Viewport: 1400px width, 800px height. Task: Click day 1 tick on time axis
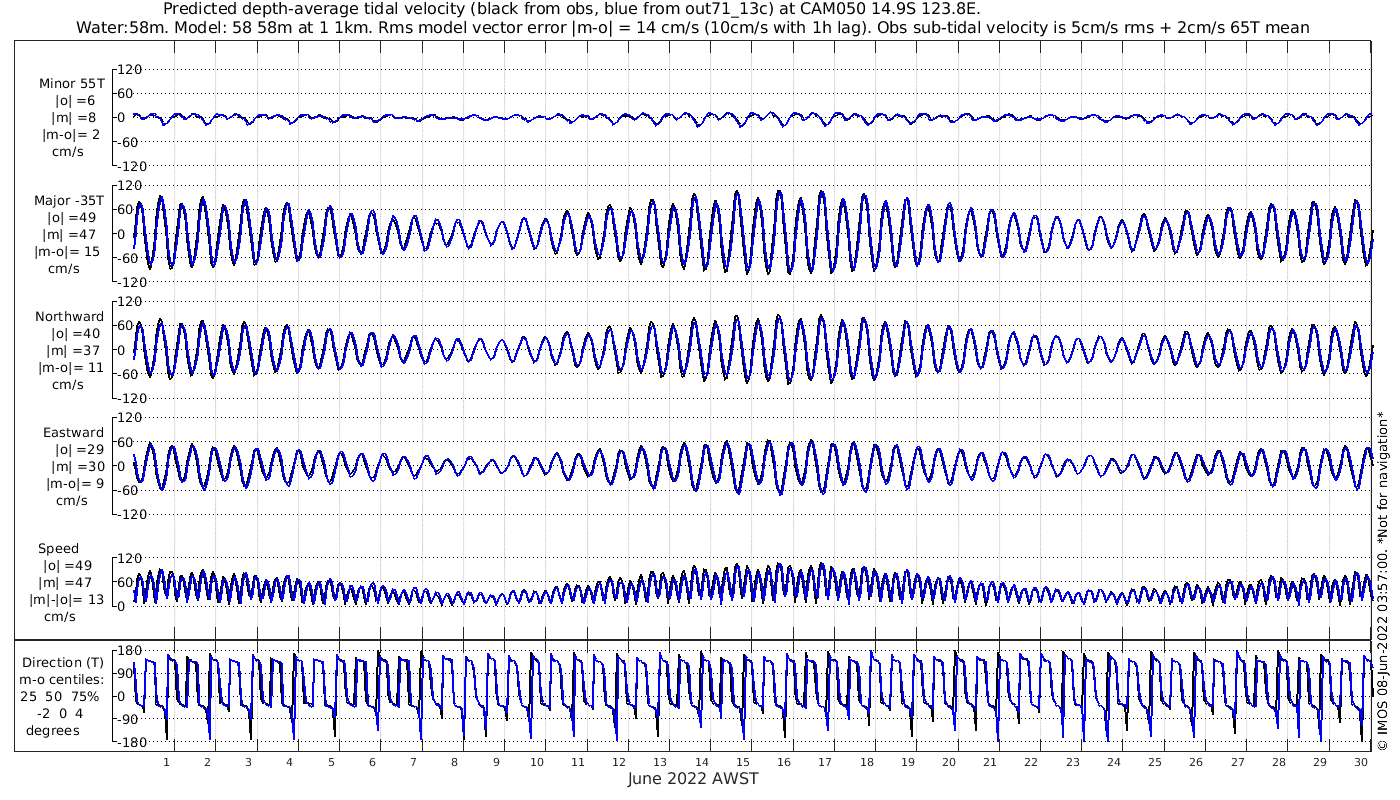click(x=166, y=761)
